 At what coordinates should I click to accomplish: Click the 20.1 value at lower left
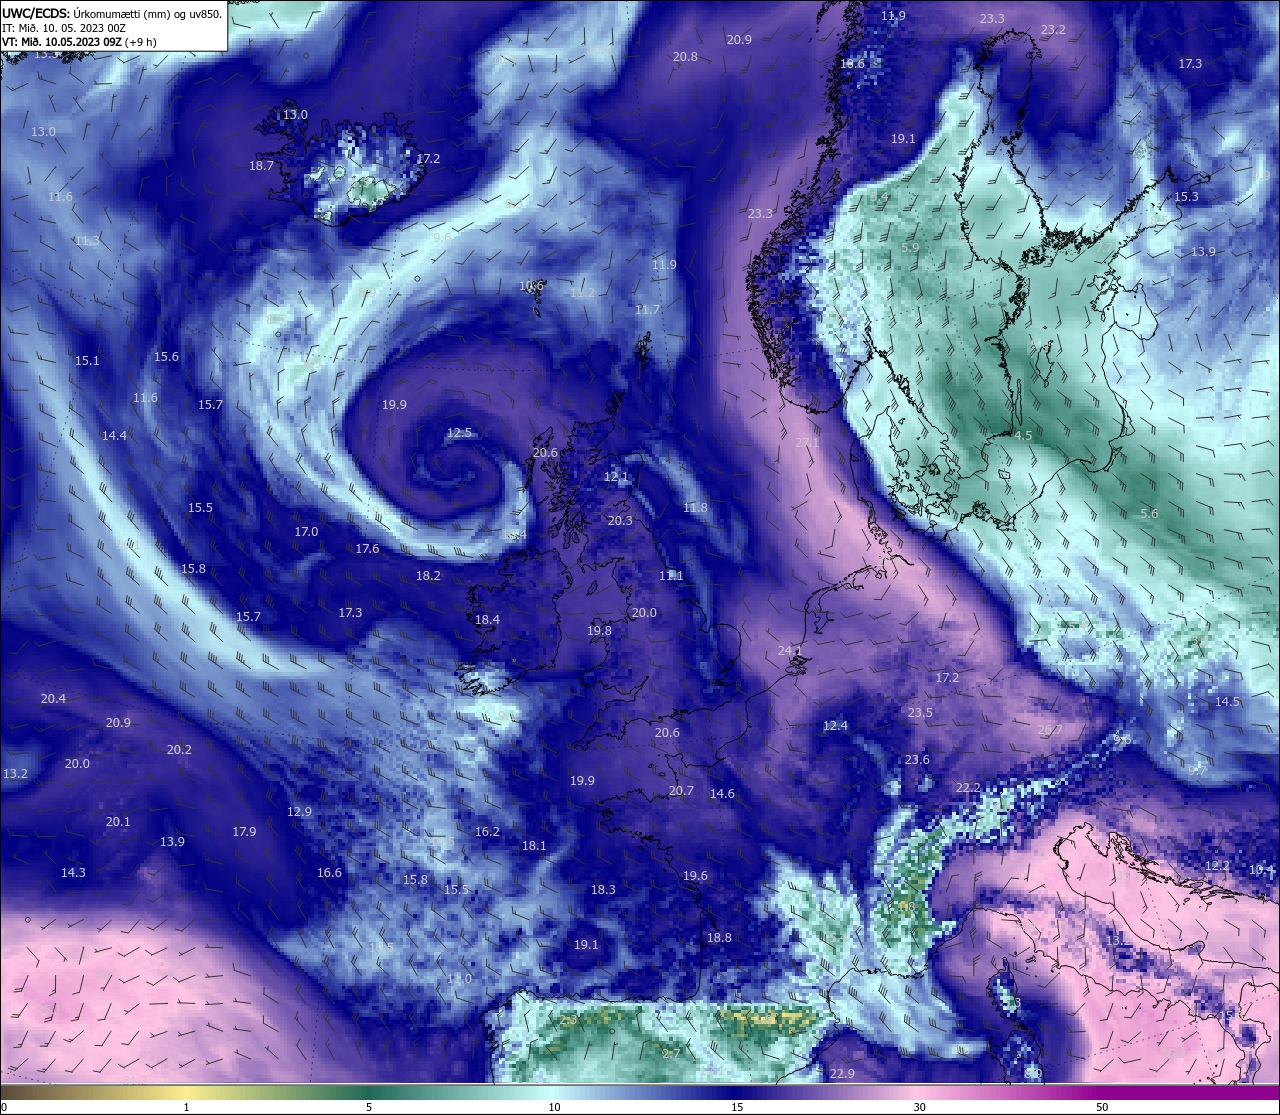pos(118,822)
